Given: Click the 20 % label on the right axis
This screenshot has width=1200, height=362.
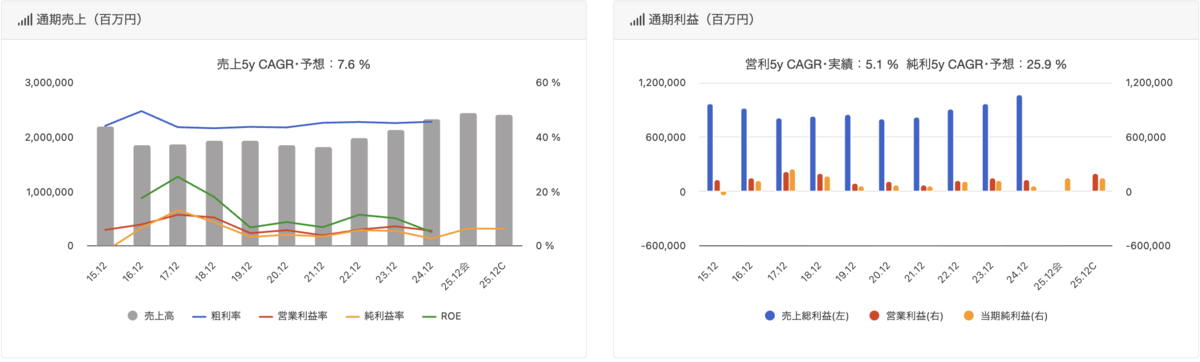Looking at the screenshot, I should pos(548,192).
